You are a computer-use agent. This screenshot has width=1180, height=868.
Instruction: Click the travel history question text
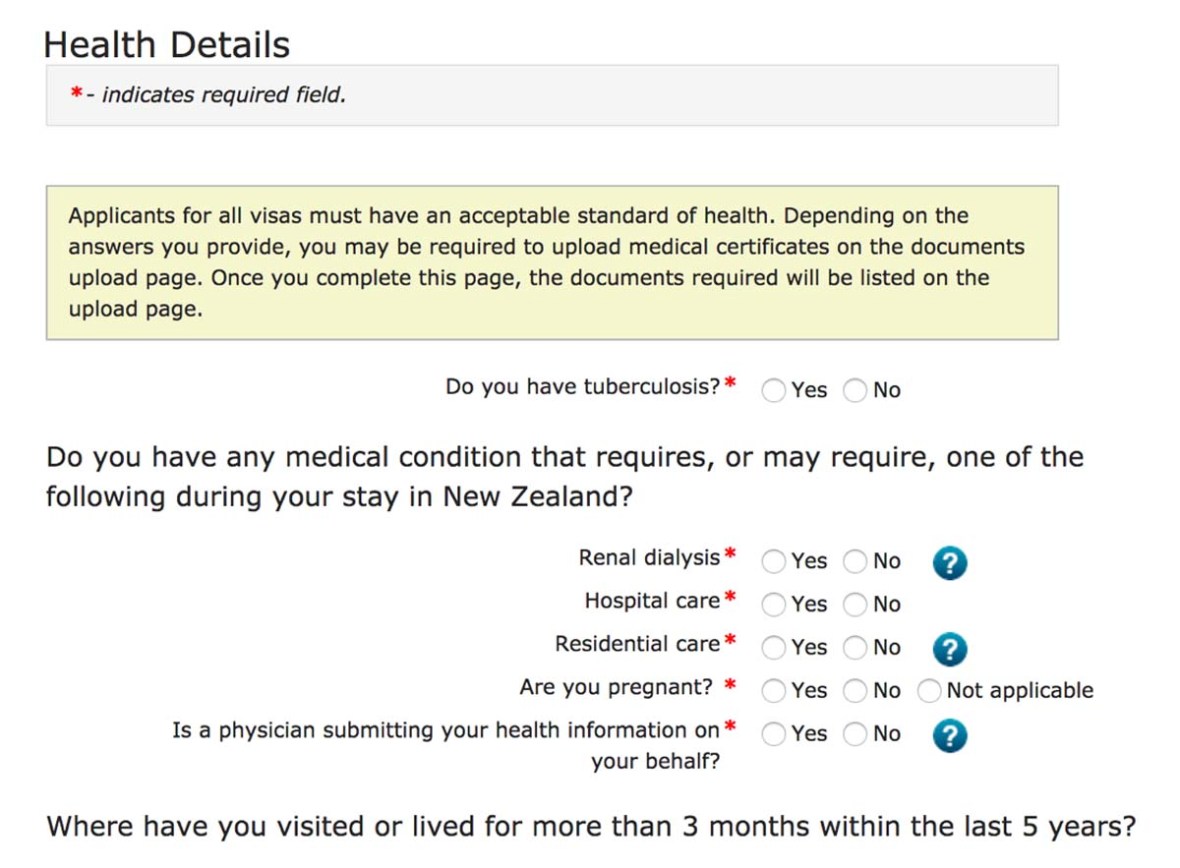pyautogui.click(x=590, y=825)
